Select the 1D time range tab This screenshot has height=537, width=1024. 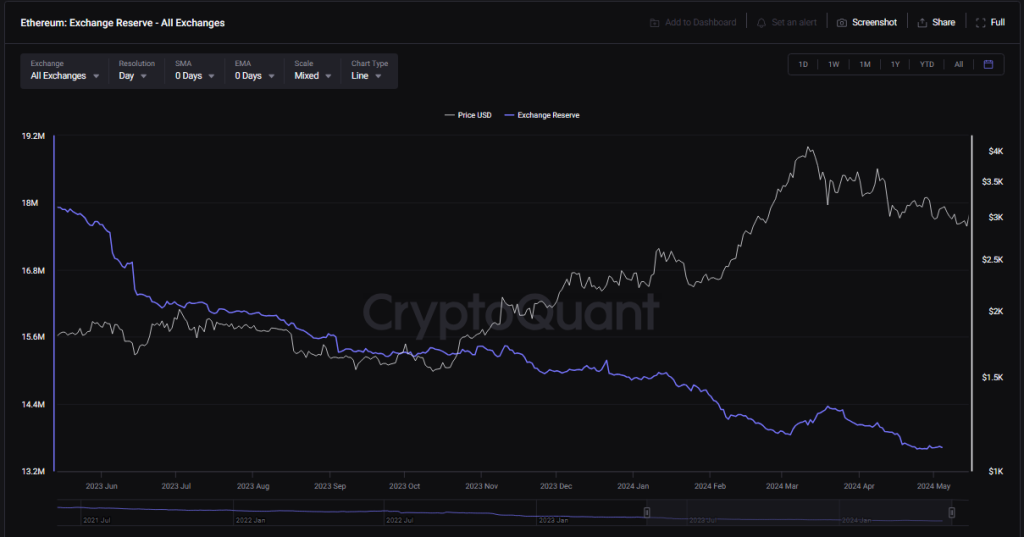803,64
